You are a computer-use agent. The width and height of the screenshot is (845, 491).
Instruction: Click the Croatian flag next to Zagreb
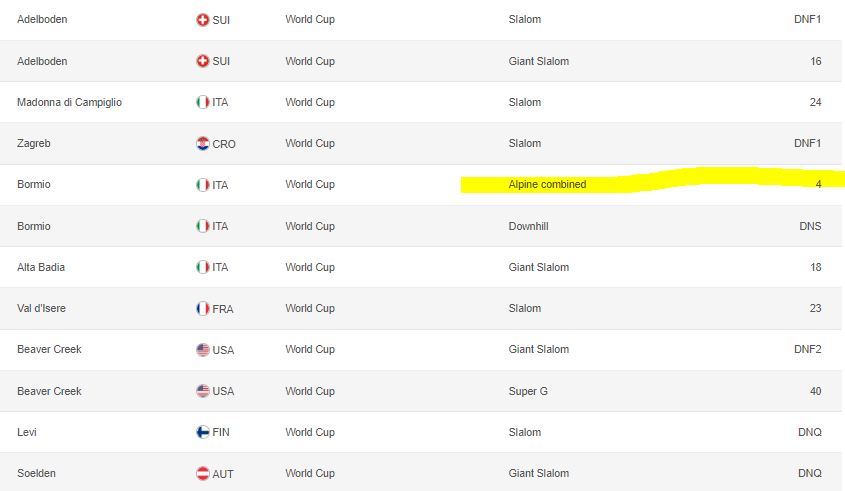coord(203,144)
